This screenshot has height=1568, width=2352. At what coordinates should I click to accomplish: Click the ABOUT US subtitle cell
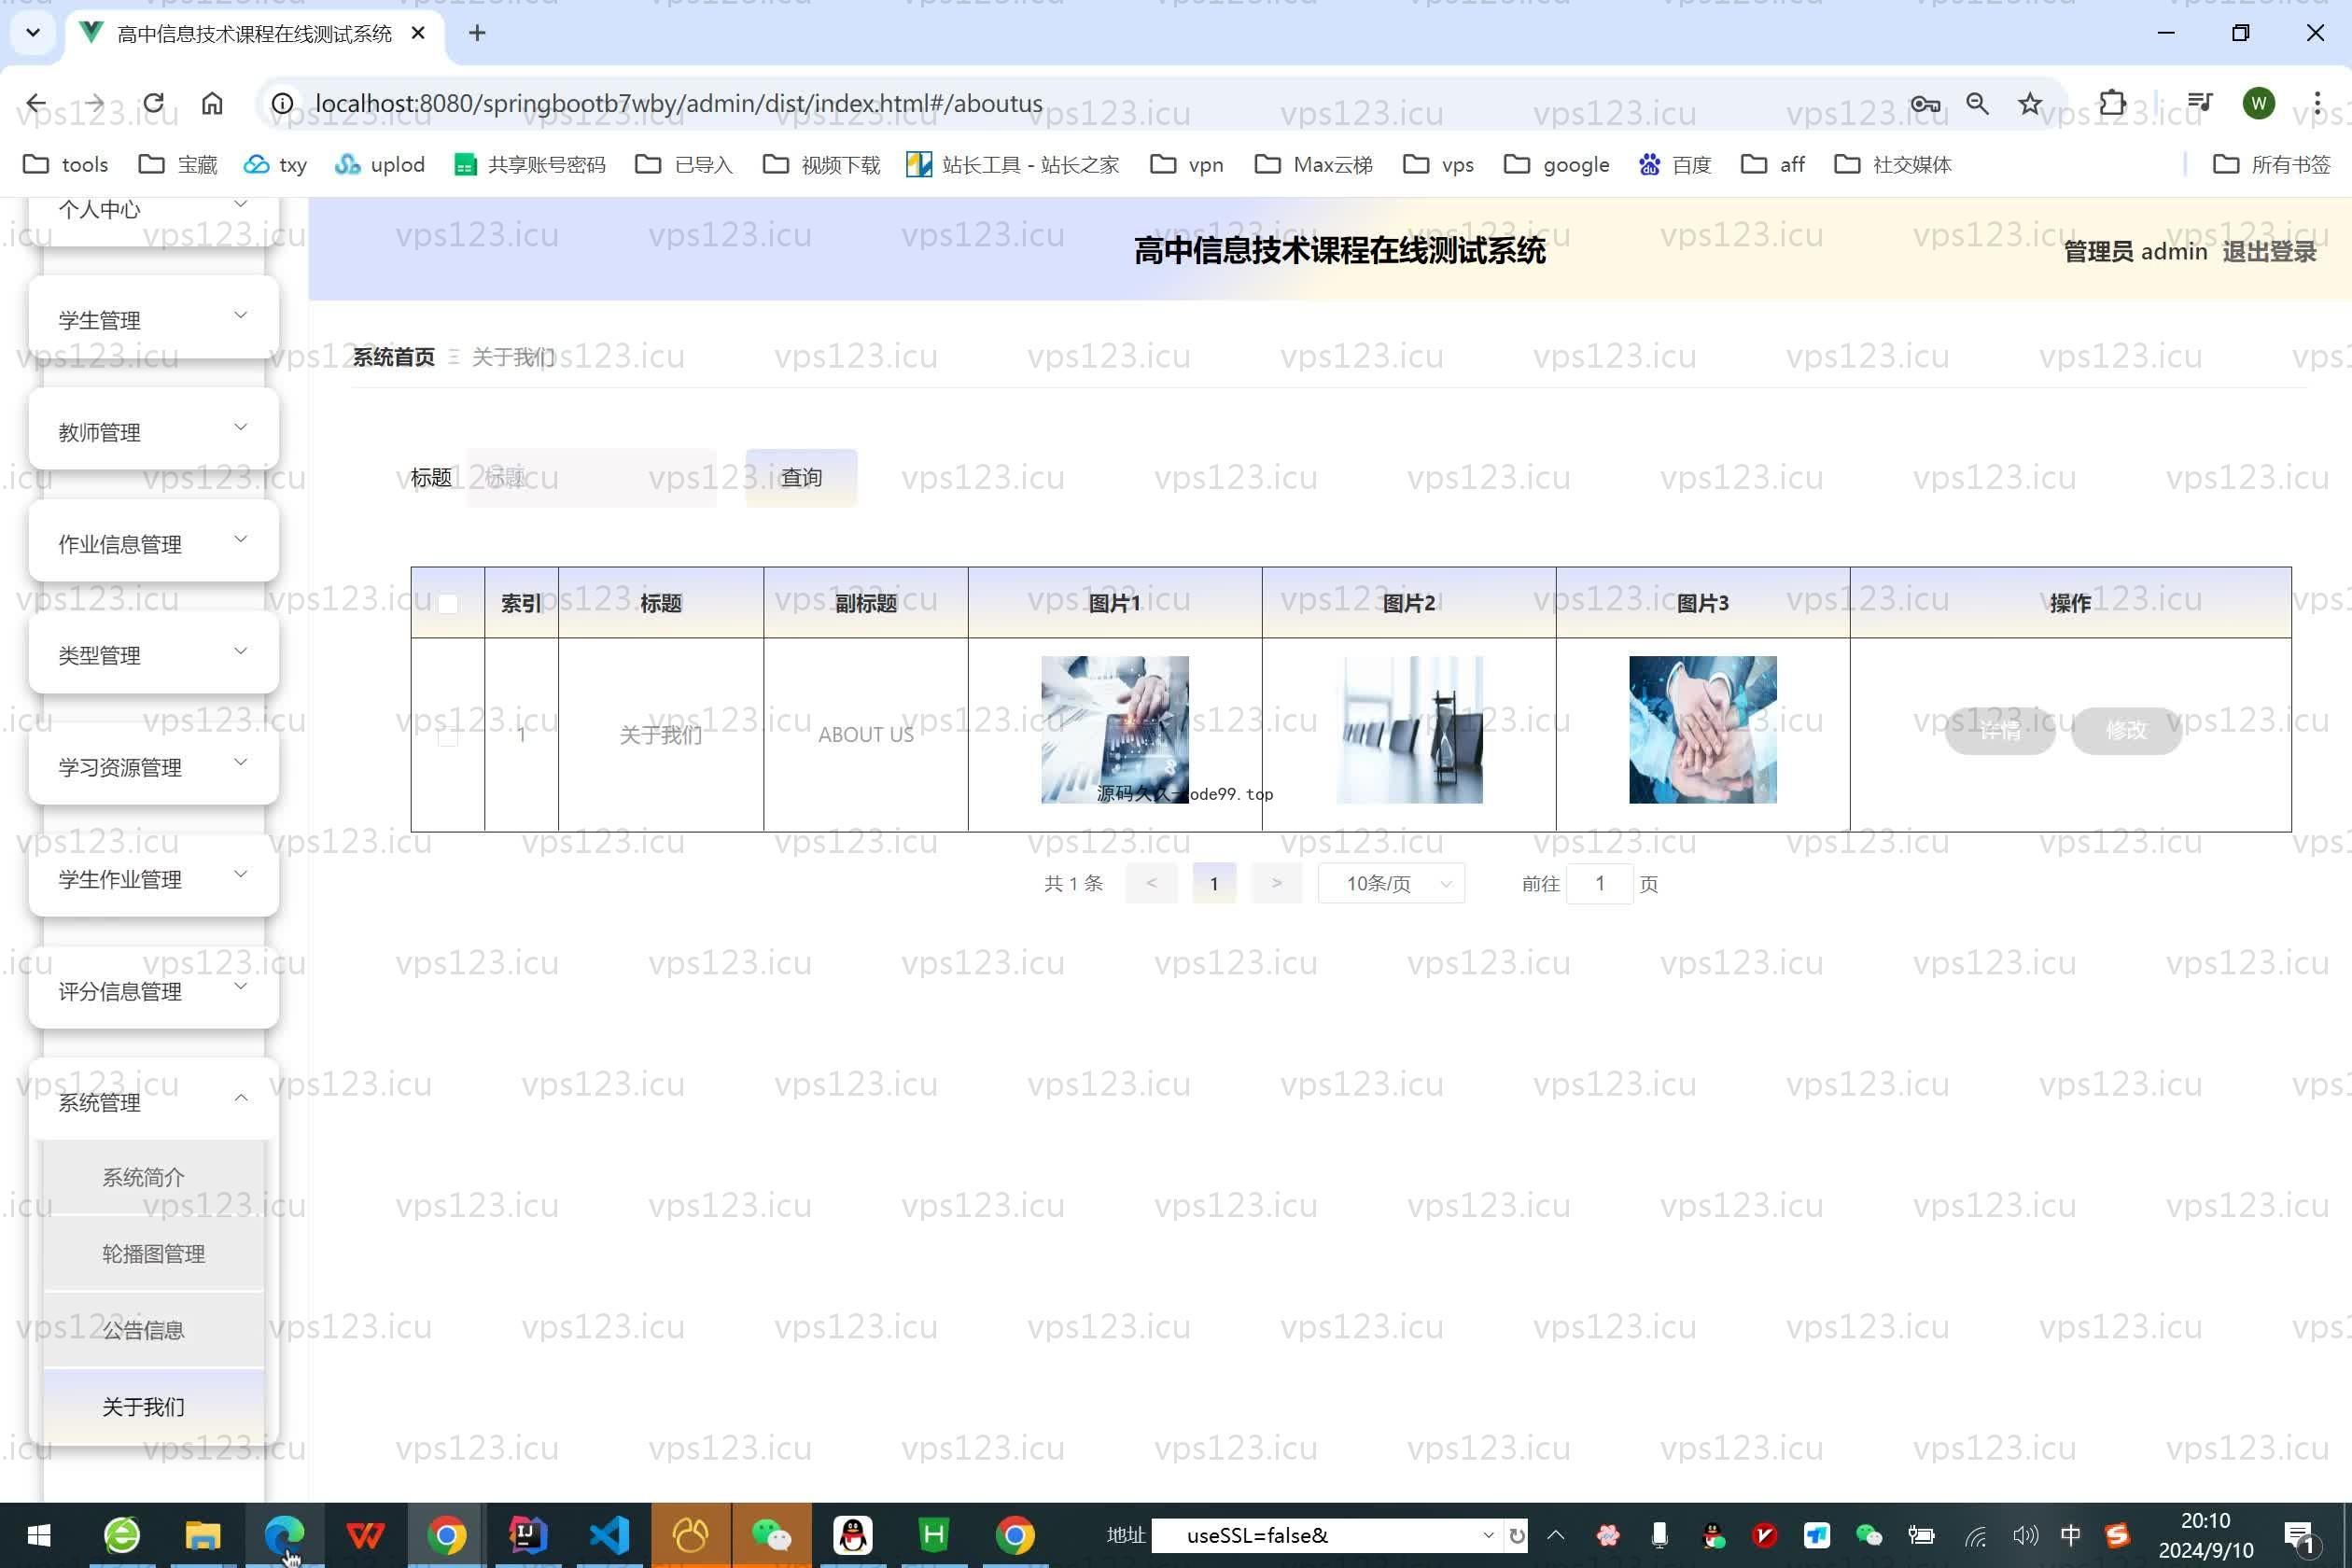click(865, 735)
